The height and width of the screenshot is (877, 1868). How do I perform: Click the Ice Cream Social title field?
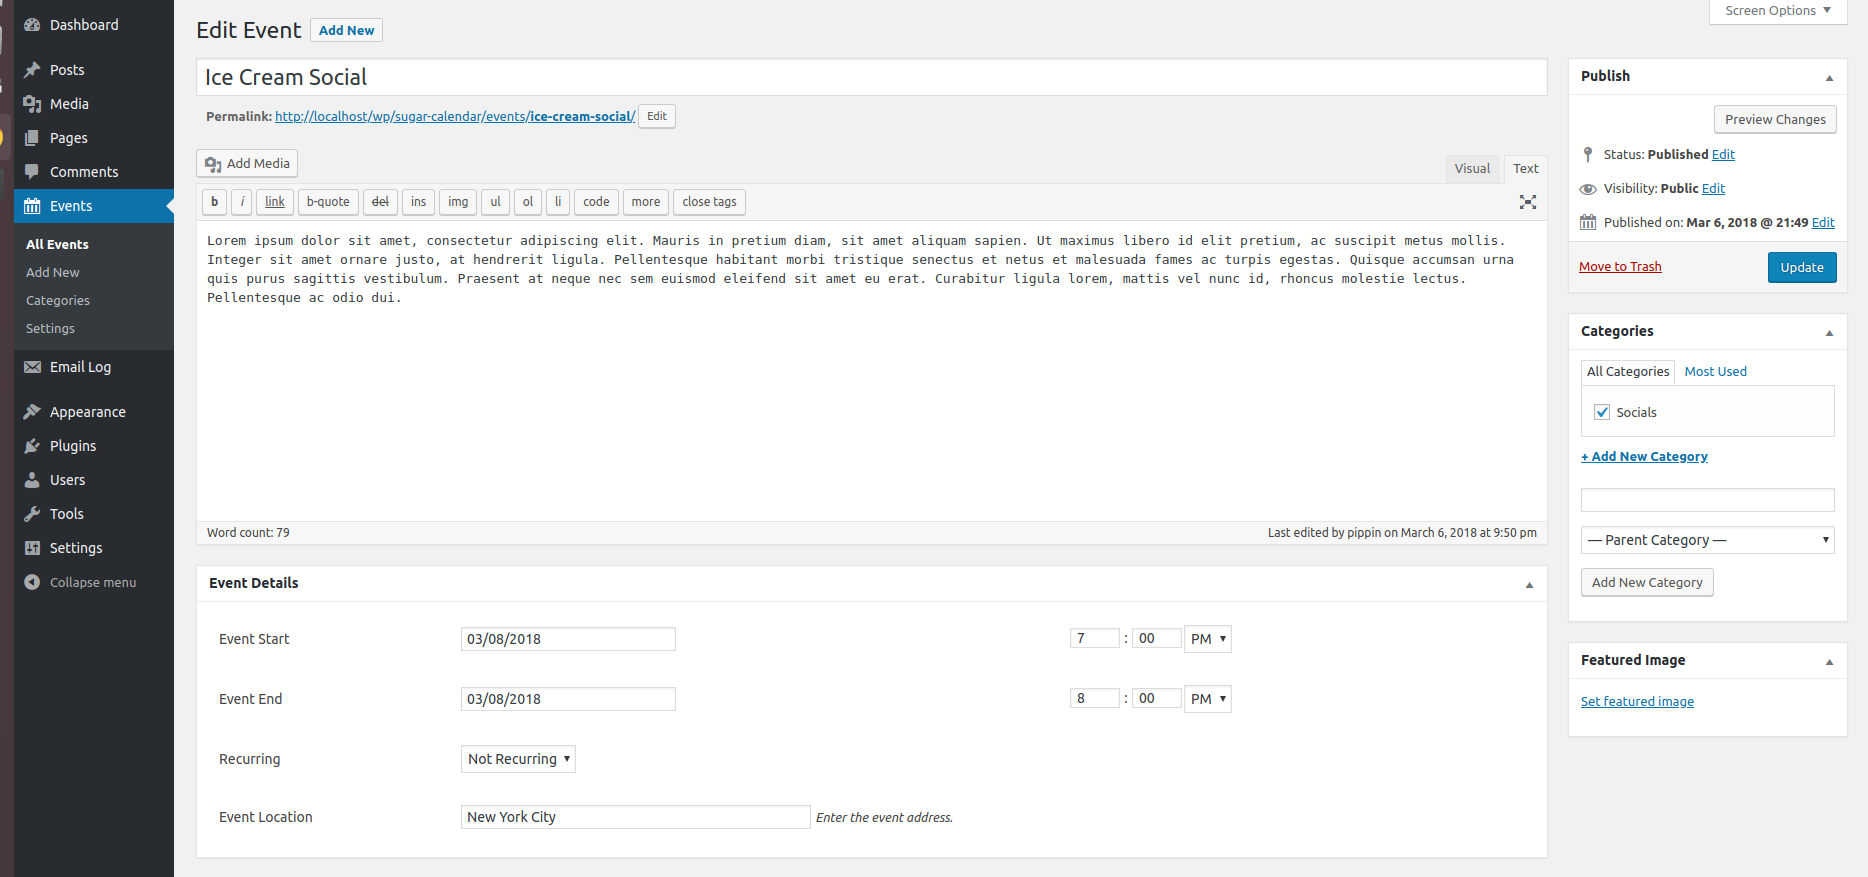[x=871, y=77]
